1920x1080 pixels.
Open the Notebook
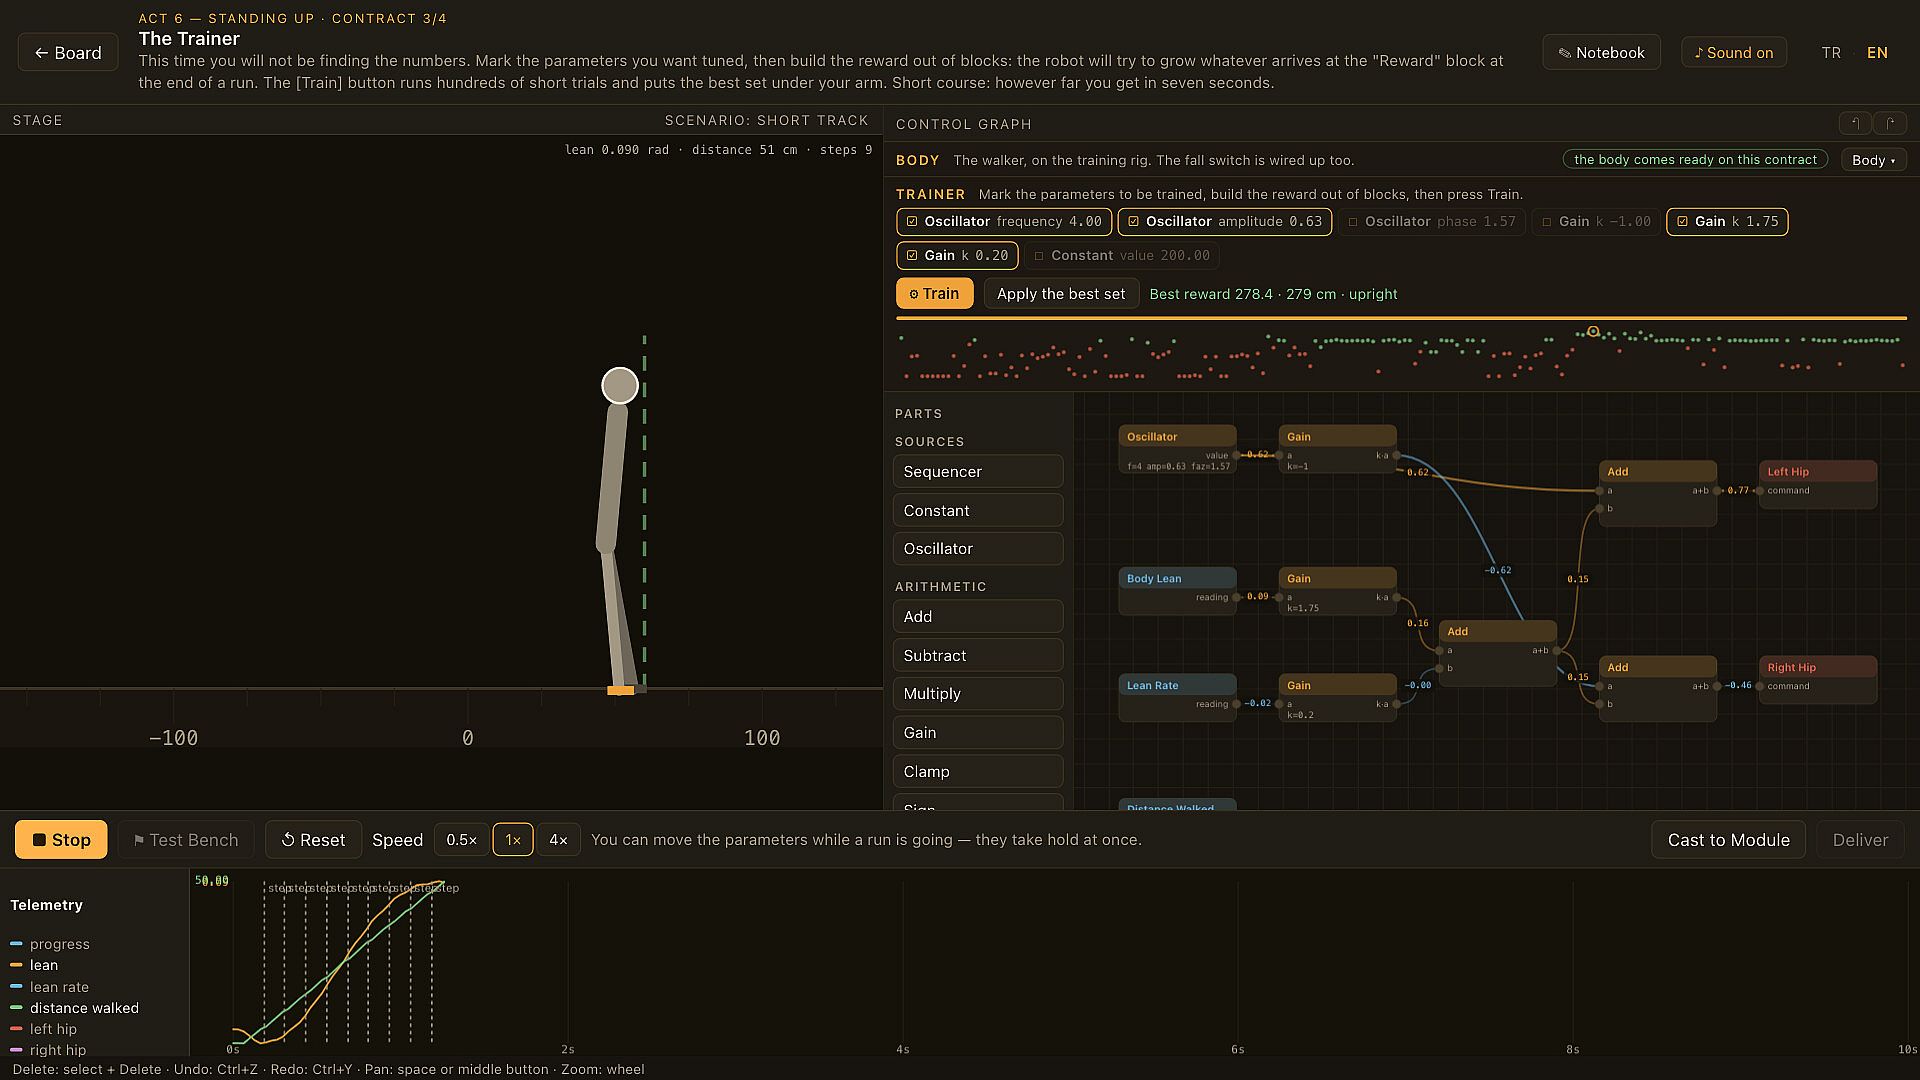pos(1601,53)
